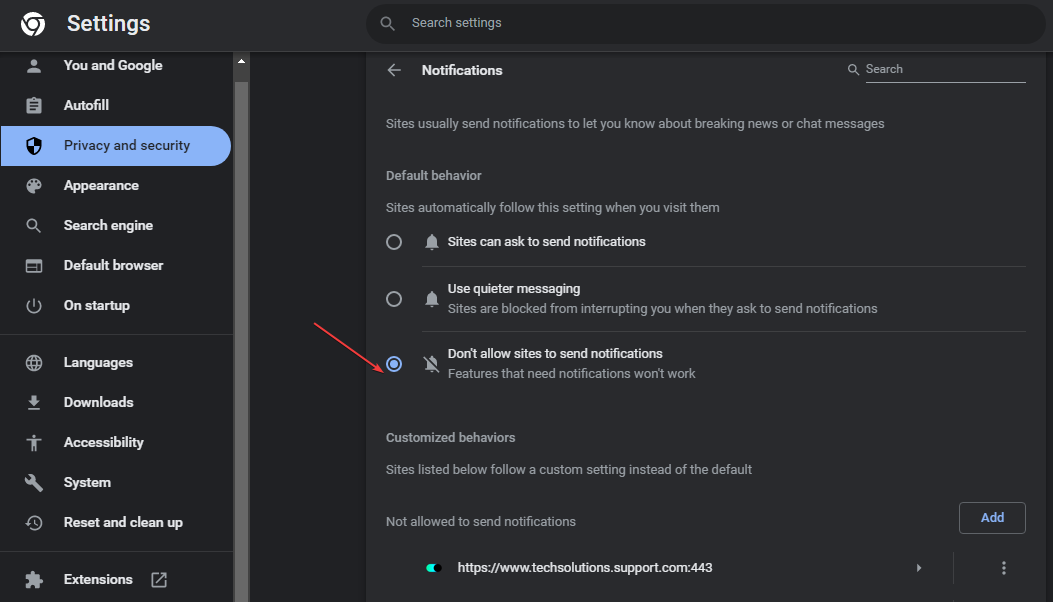Expand techsolutions.support.com site details arrow
This screenshot has height=602, width=1053.
click(919, 568)
